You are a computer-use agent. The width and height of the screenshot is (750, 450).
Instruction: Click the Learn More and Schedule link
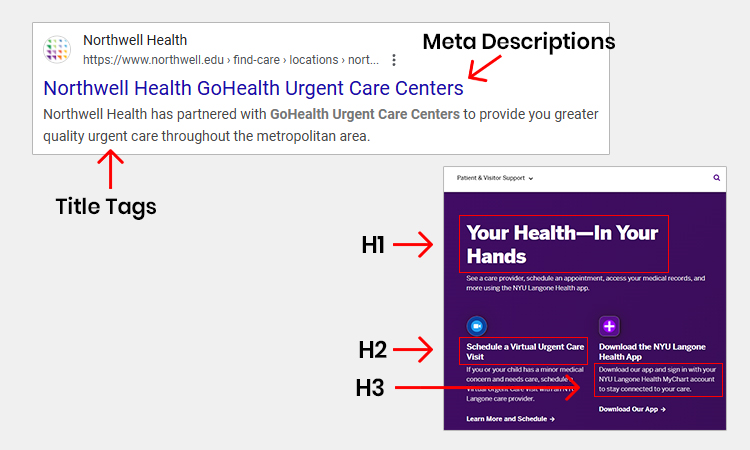[510, 419]
